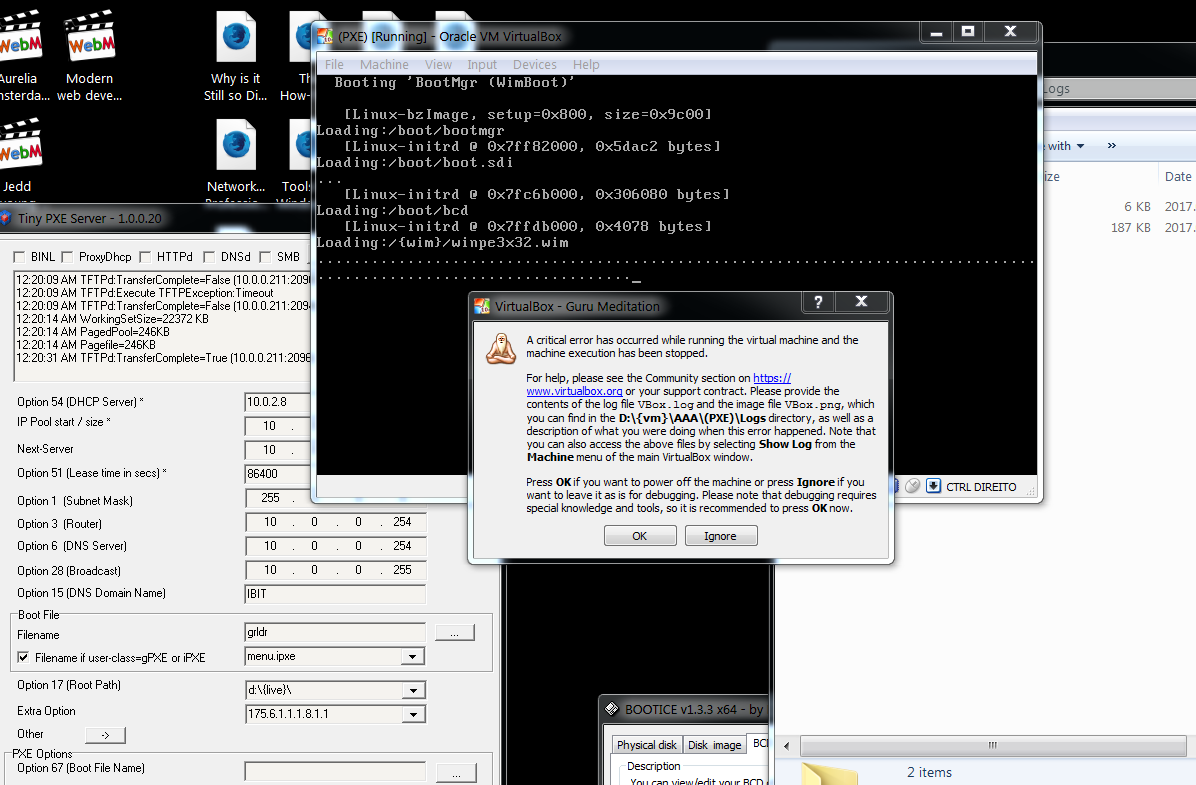Image resolution: width=1196 pixels, height=785 pixels.
Task: Click the DNS Domain Name IBIT field
Action: pos(335,594)
